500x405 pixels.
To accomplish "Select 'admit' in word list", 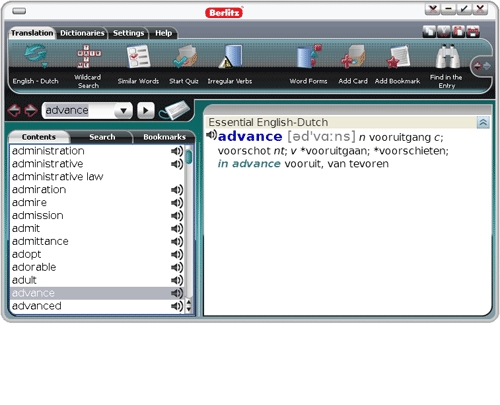I will 26,229.
